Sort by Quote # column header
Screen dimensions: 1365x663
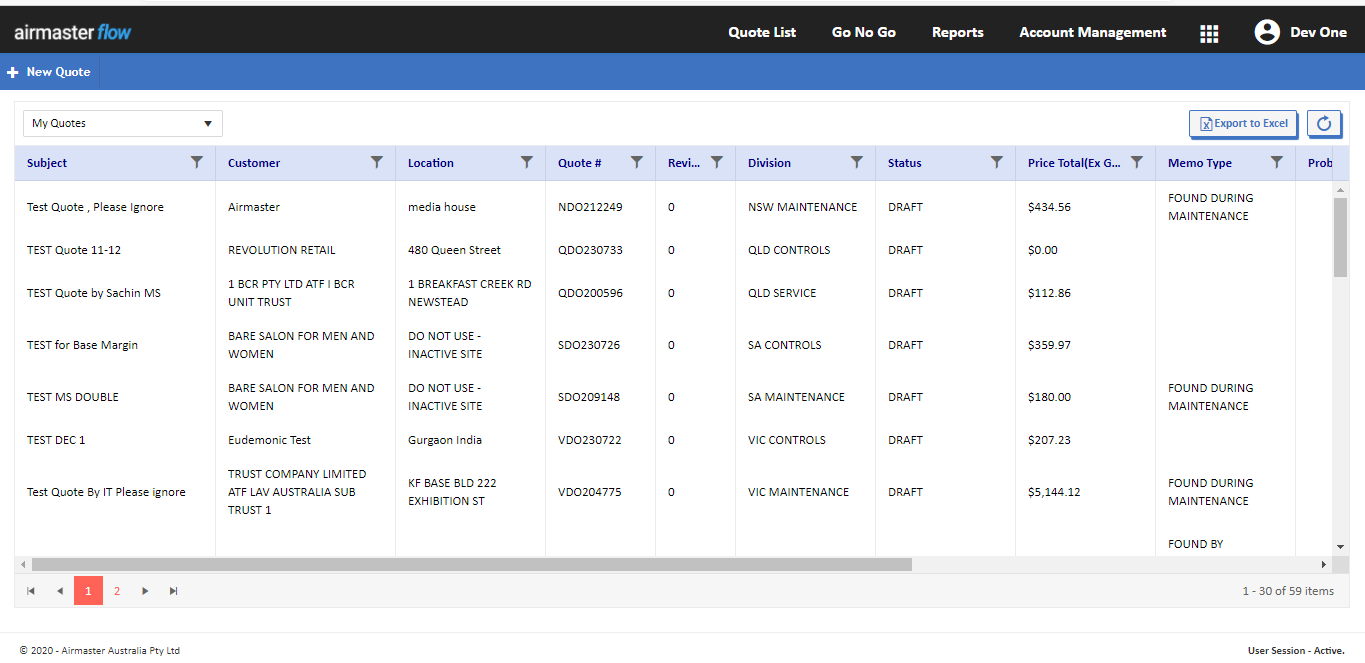(580, 163)
